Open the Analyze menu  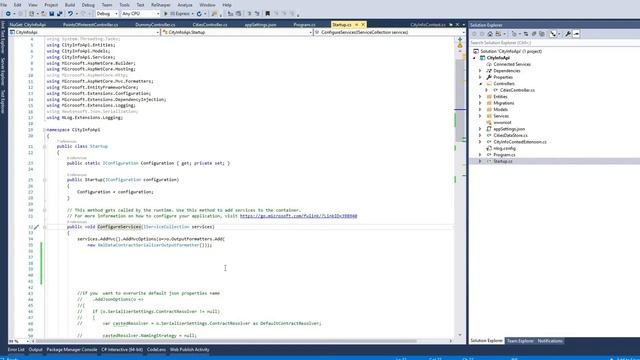click(185, 5)
